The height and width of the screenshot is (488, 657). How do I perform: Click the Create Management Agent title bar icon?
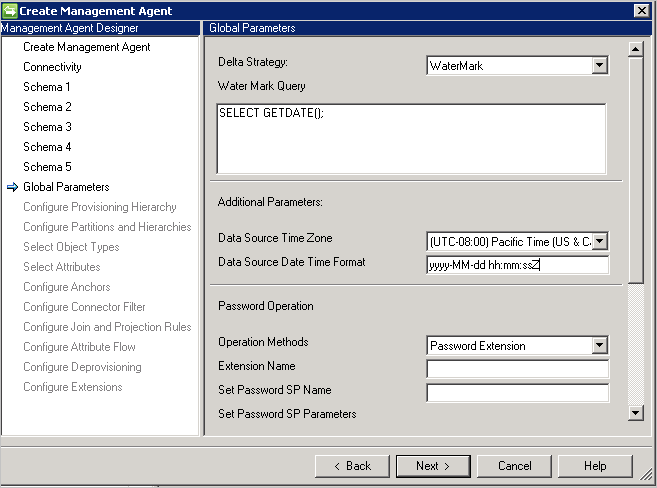click(10, 11)
